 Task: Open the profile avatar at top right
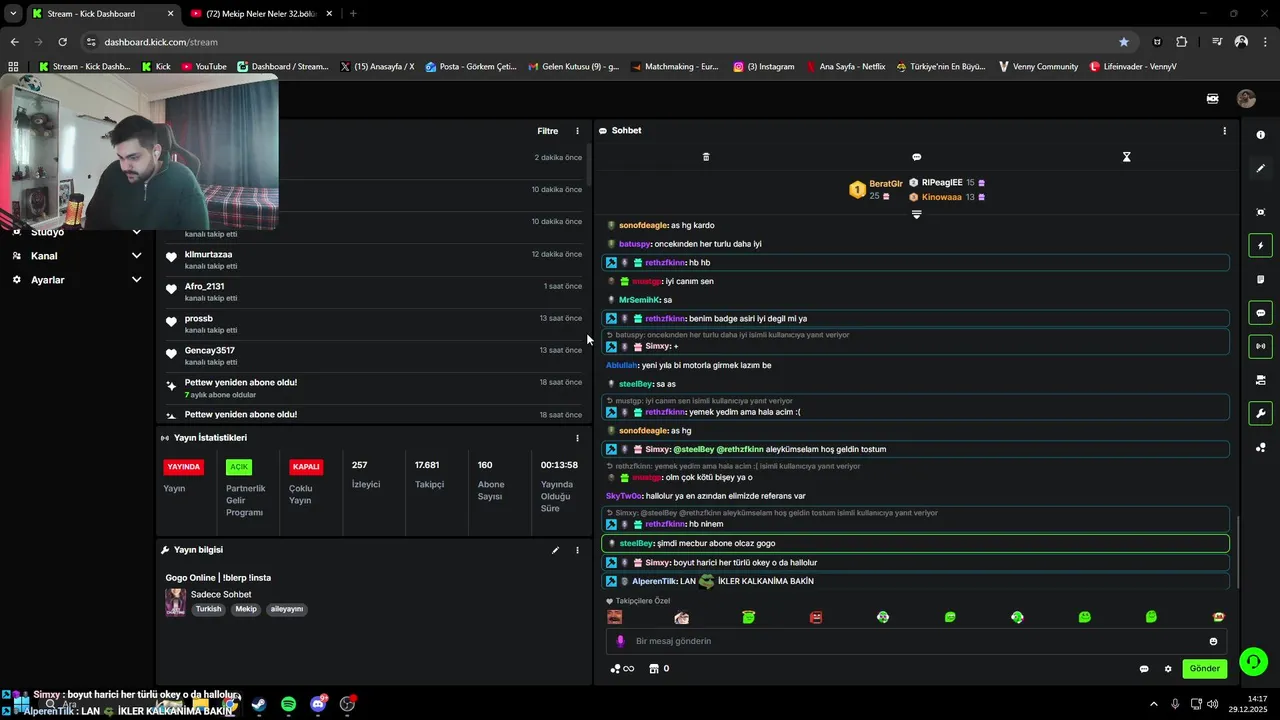[1246, 98]
